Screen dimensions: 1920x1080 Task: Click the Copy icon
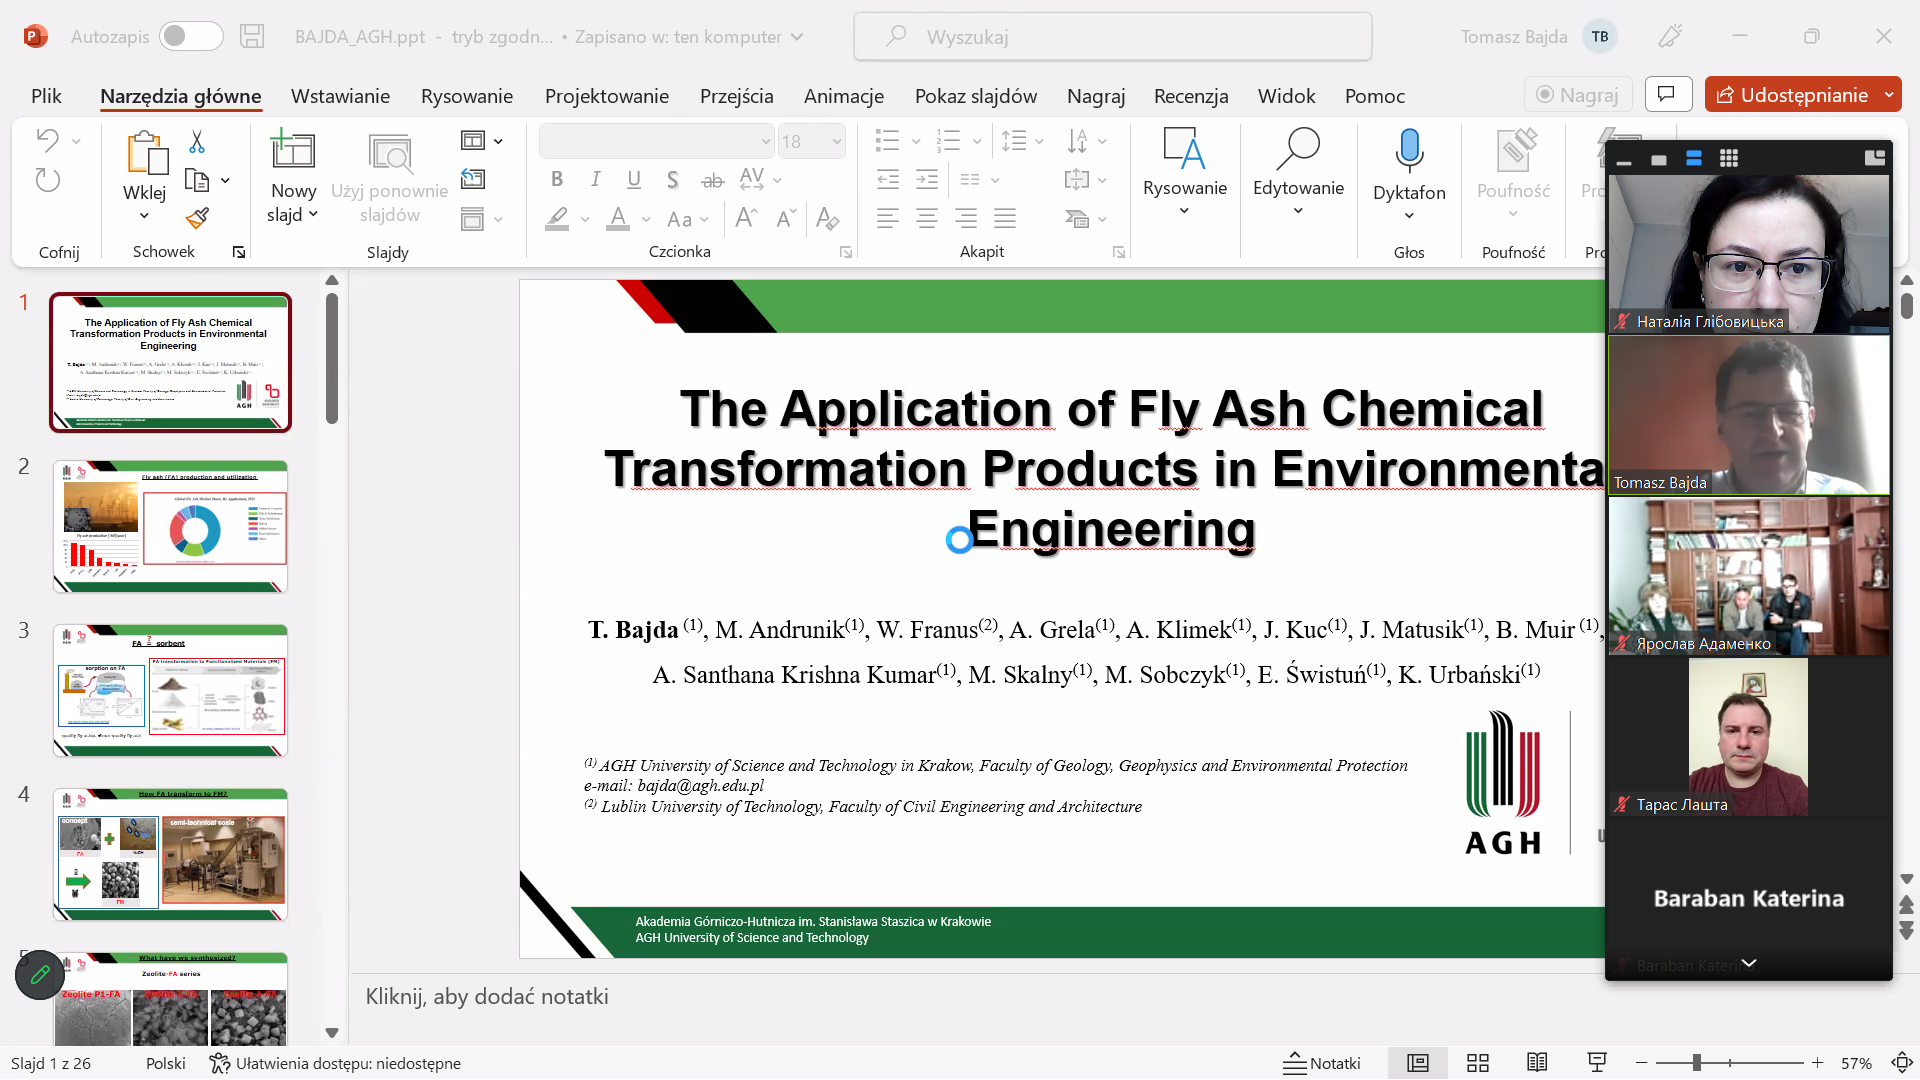coord(197,180)
